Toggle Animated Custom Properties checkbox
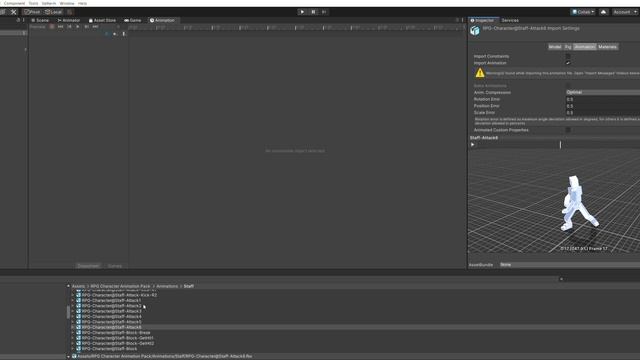Screen dimensions: 640x360 point(568,130)
